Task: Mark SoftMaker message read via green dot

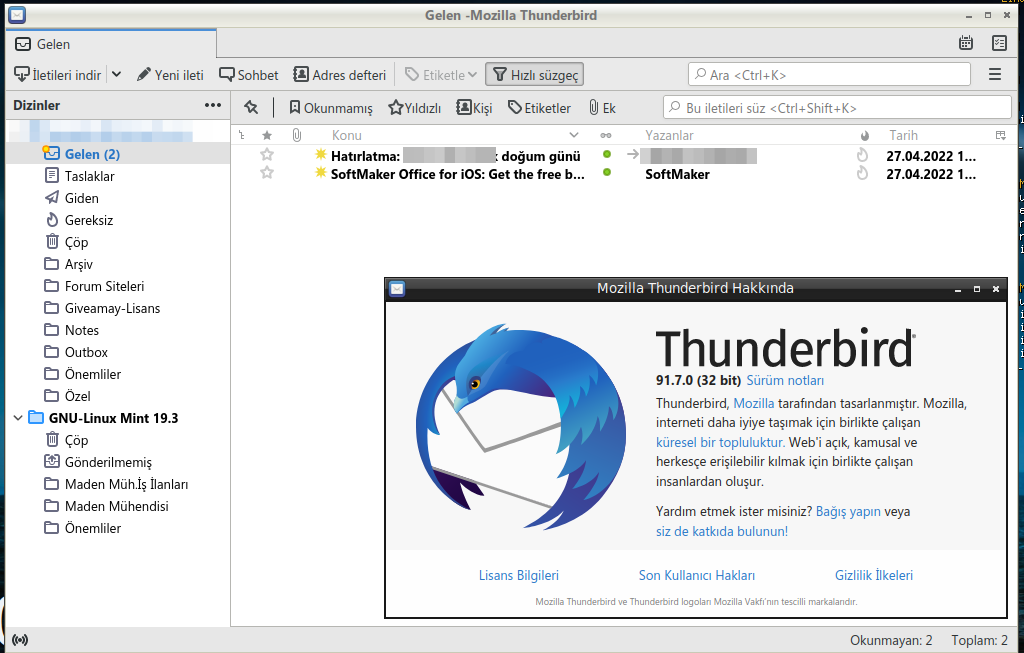Action: [607, 172]
